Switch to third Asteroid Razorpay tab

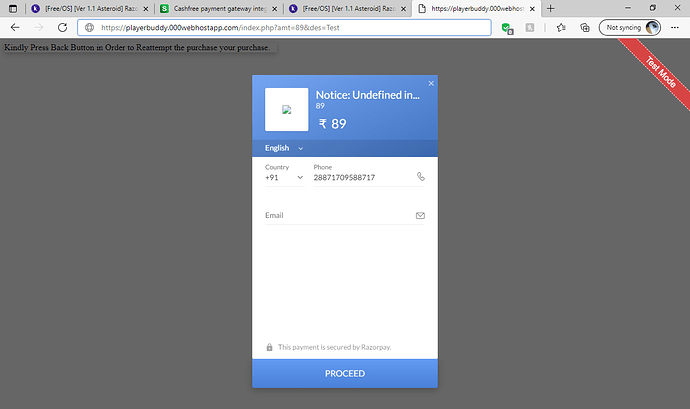pyautogui.click(x=348, y=8)
